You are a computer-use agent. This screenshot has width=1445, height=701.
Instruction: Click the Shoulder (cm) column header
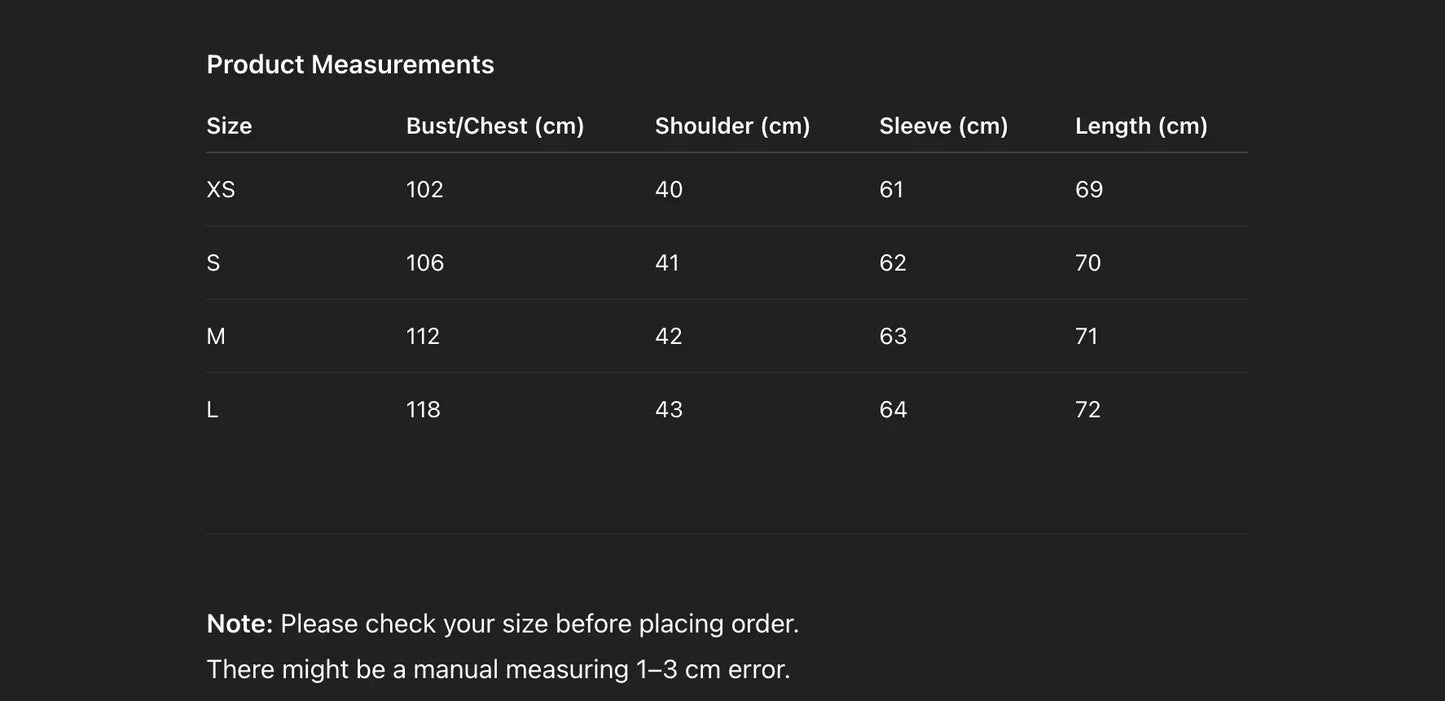(732, 126)
